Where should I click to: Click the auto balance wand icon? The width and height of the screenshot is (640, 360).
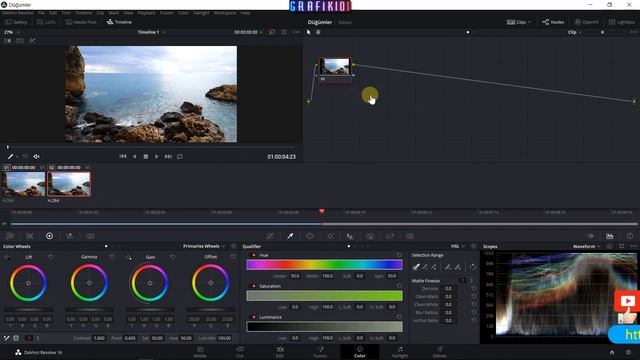tap(7, 338)
